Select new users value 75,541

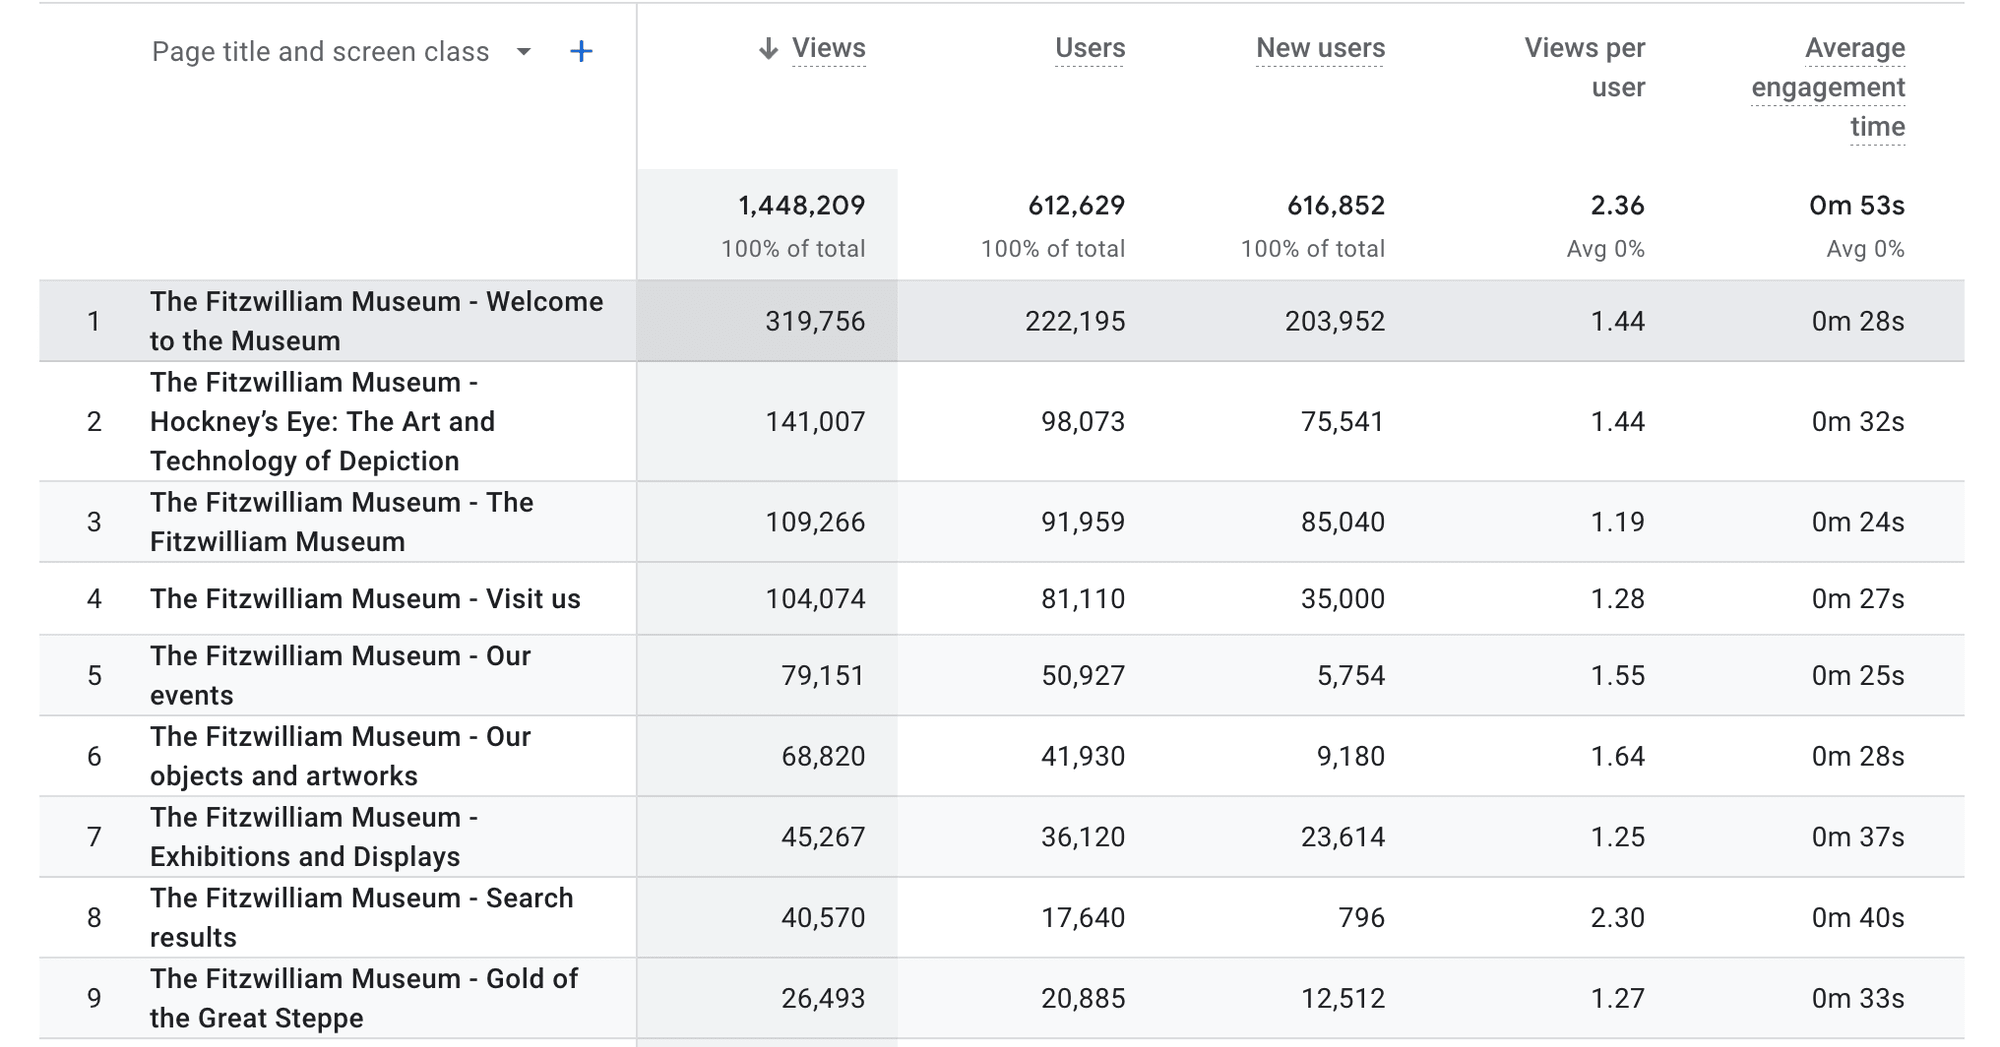click(1343, 421)
